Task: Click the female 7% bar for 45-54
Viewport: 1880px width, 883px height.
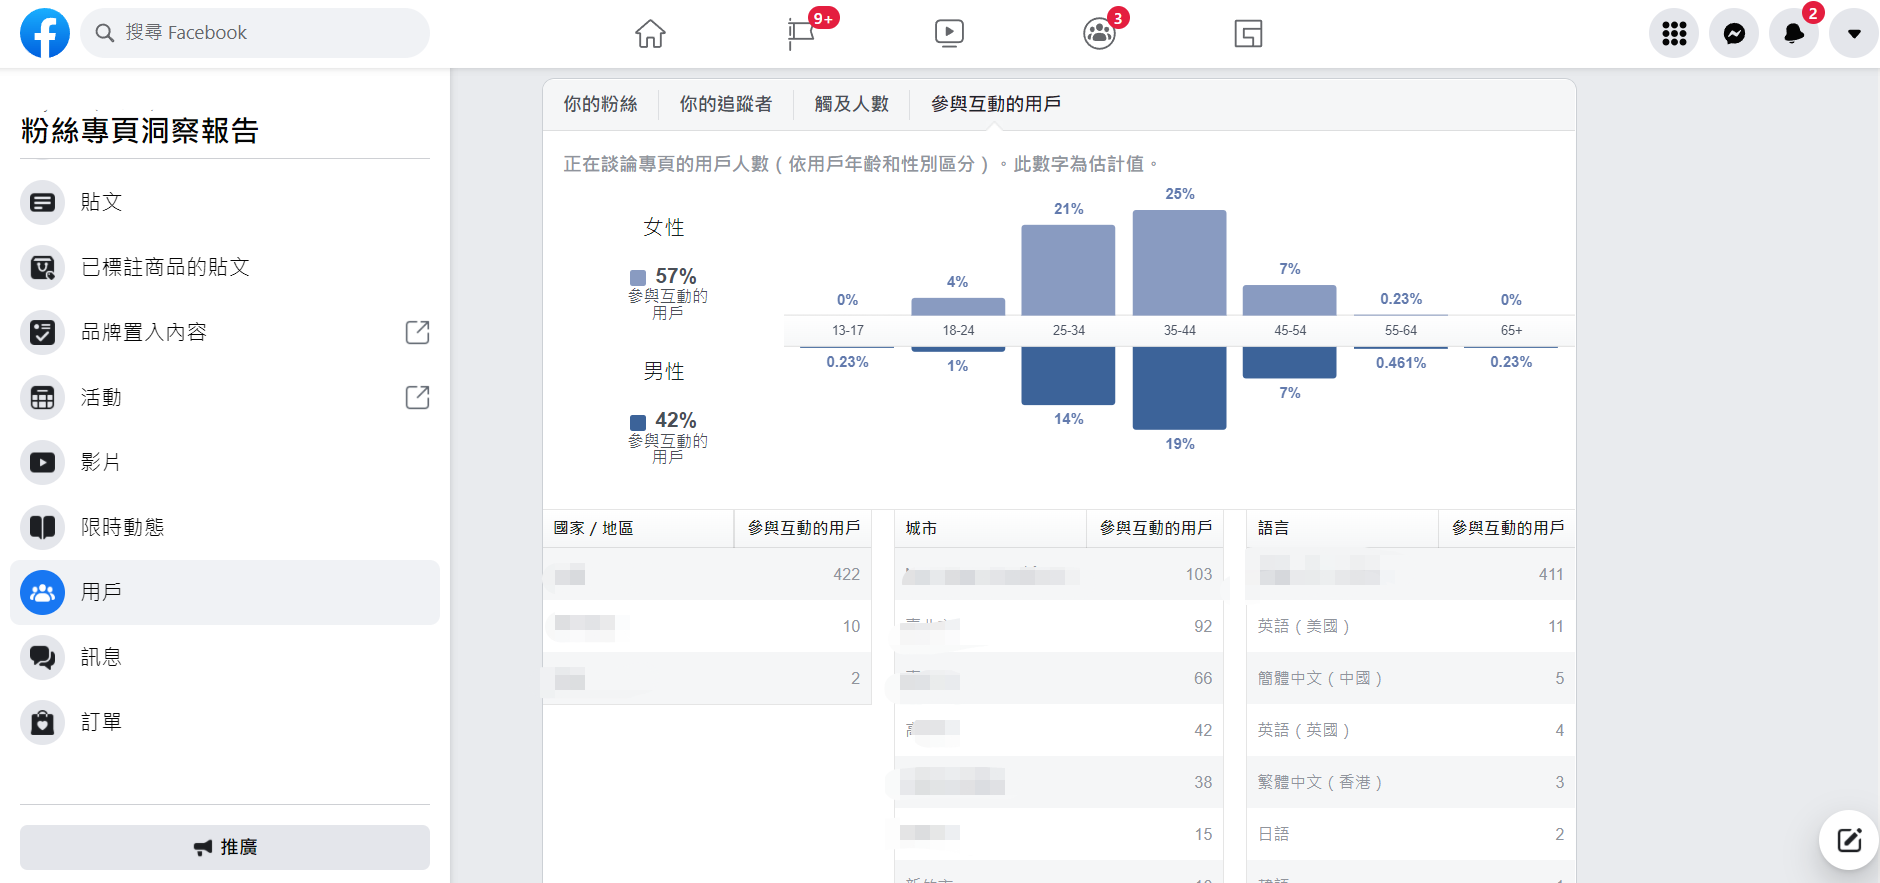Action: 1289,300
